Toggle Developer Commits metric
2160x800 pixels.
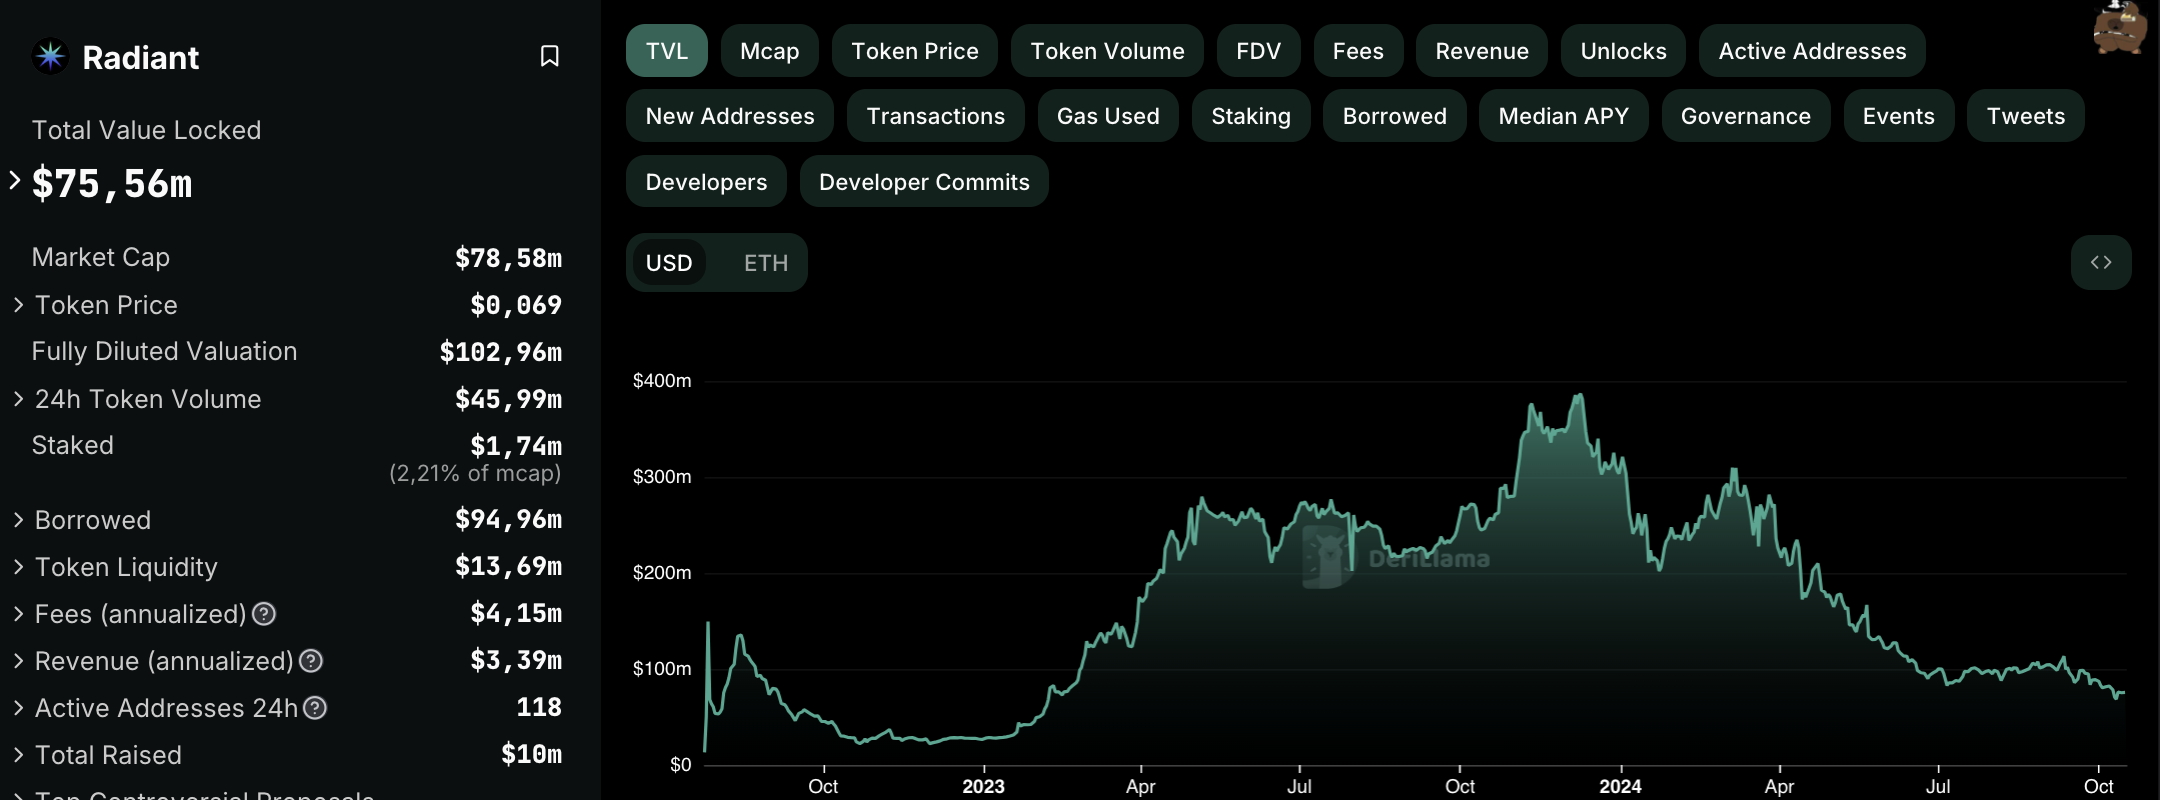924,182
